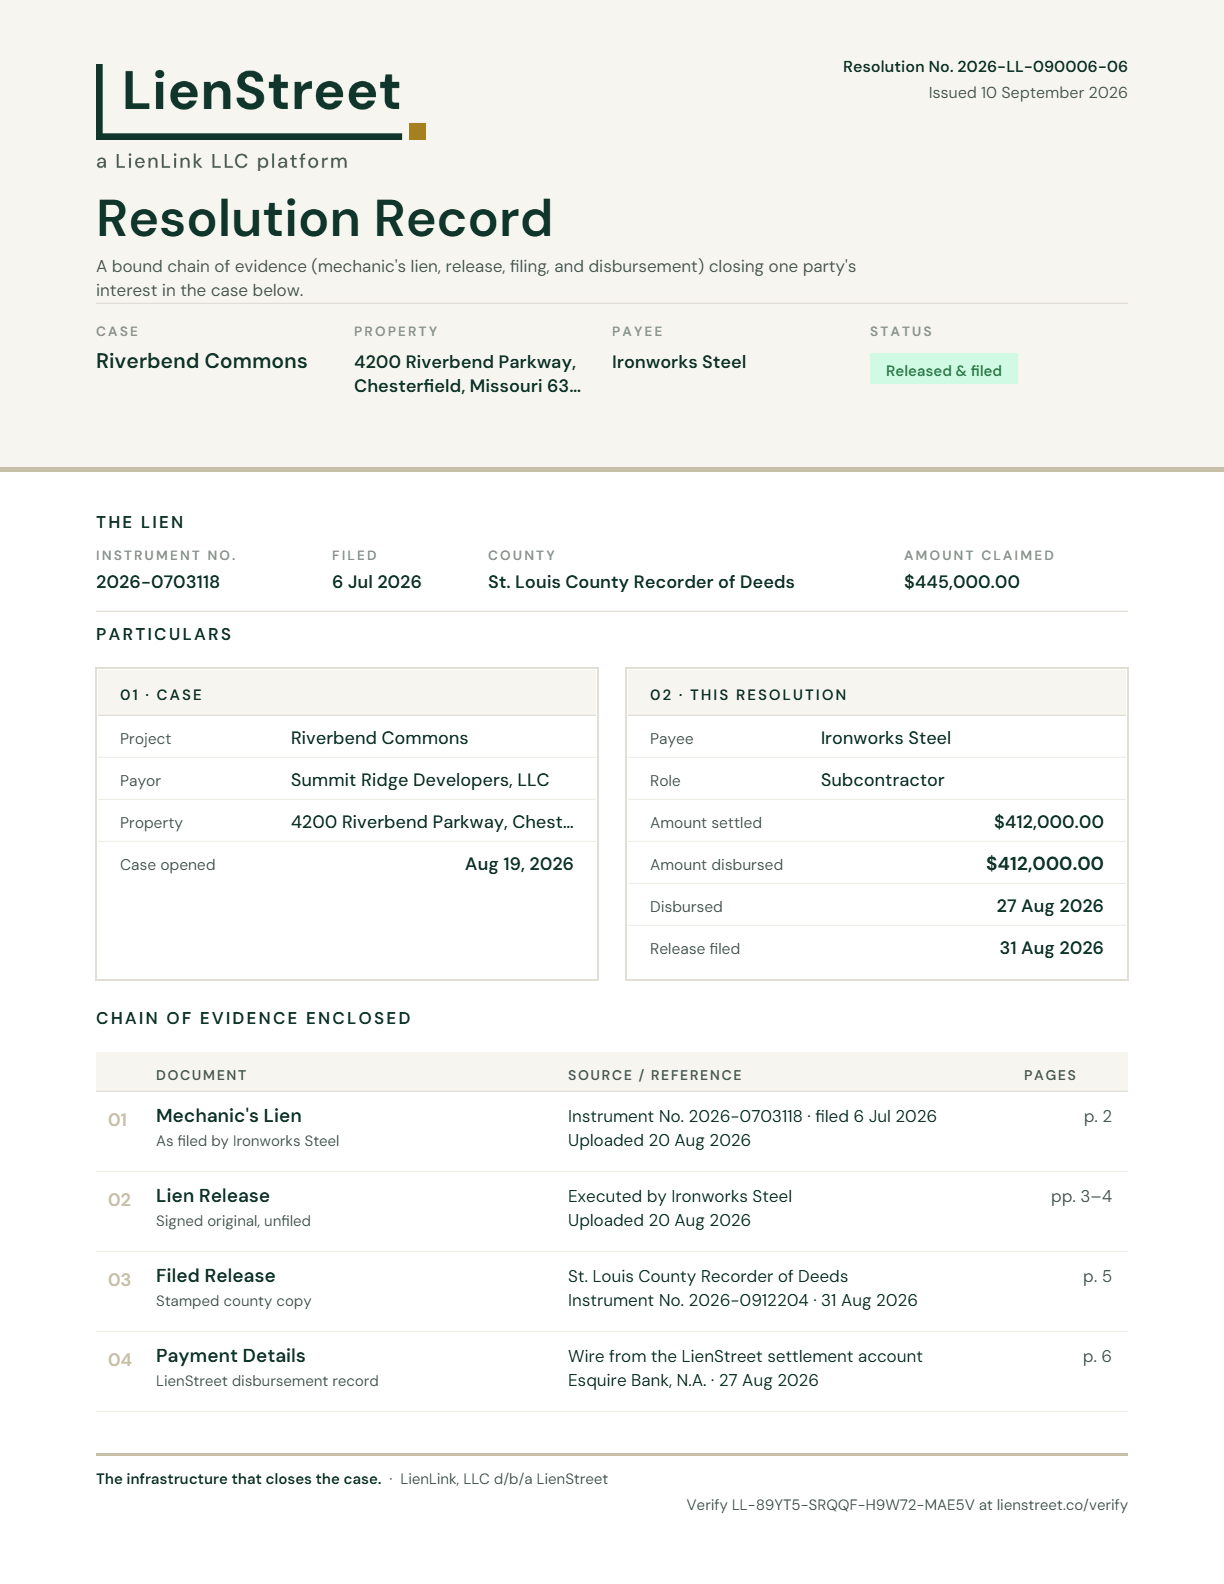Click the release filed date '31 Aug 2026'
Image resolution: width=1224 pixels, height=1584 pixels.
coord(1052,948)
